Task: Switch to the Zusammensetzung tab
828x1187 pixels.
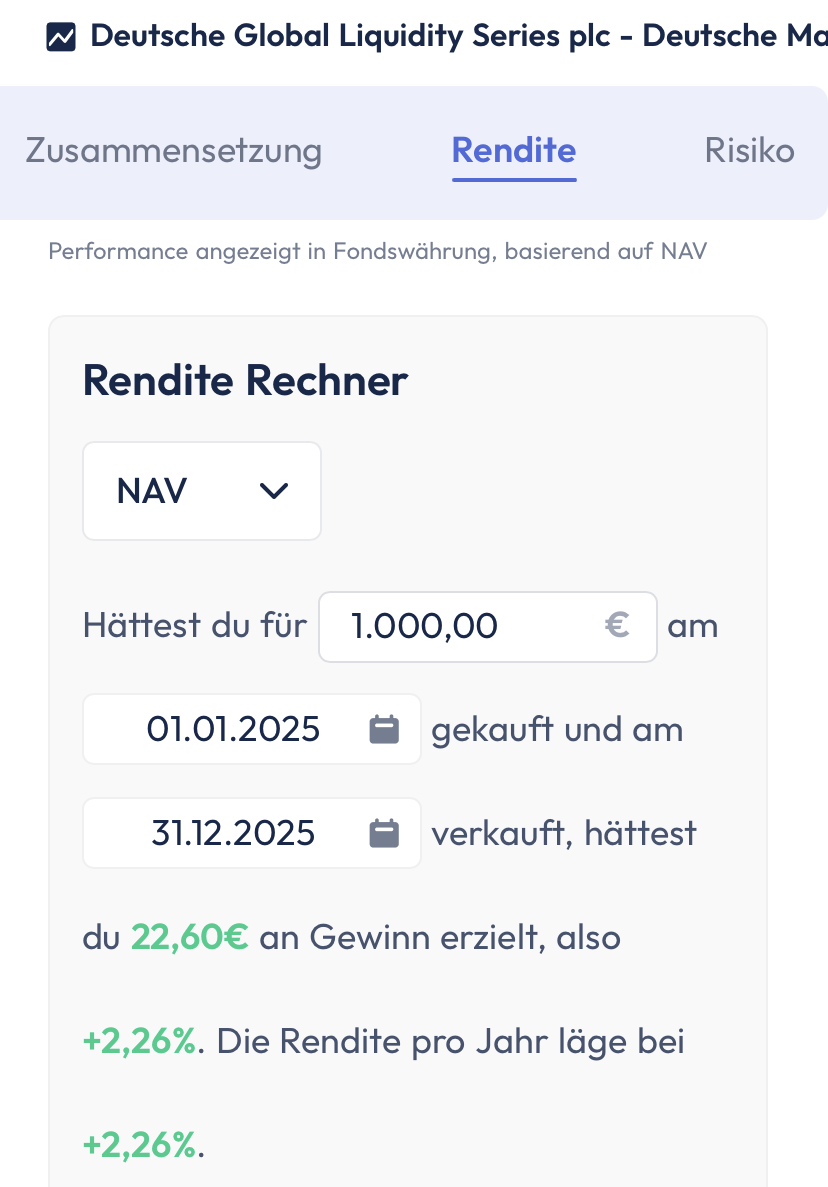Action: [174, 150]
